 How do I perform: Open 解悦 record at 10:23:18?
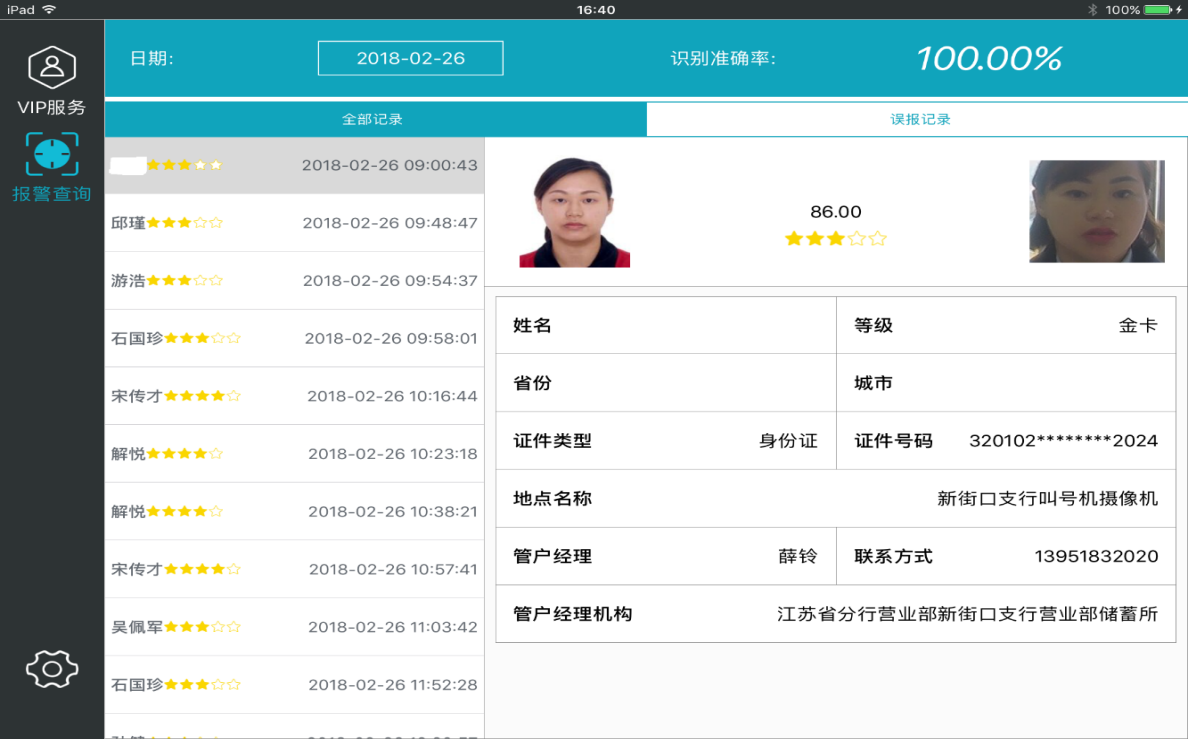point(294,454)
